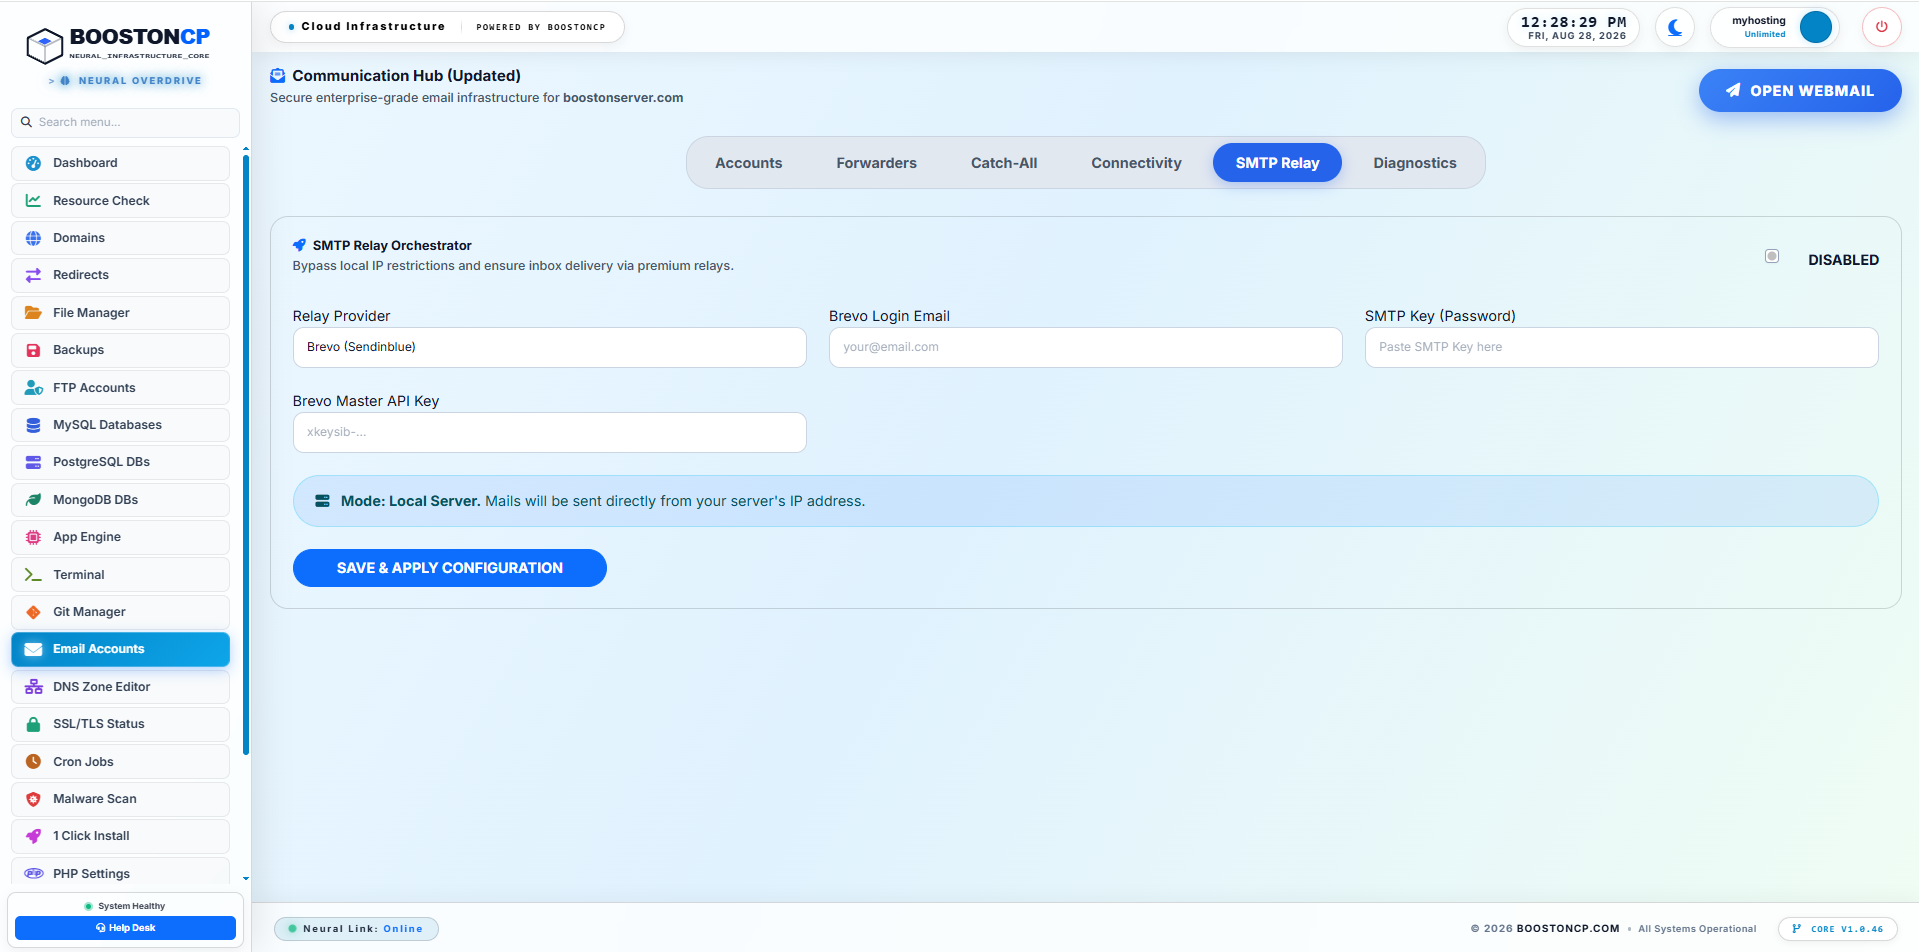This screenshot has width=1919, height=952.
Task: Click the Backups disk icon
Action: pos(33,350)
